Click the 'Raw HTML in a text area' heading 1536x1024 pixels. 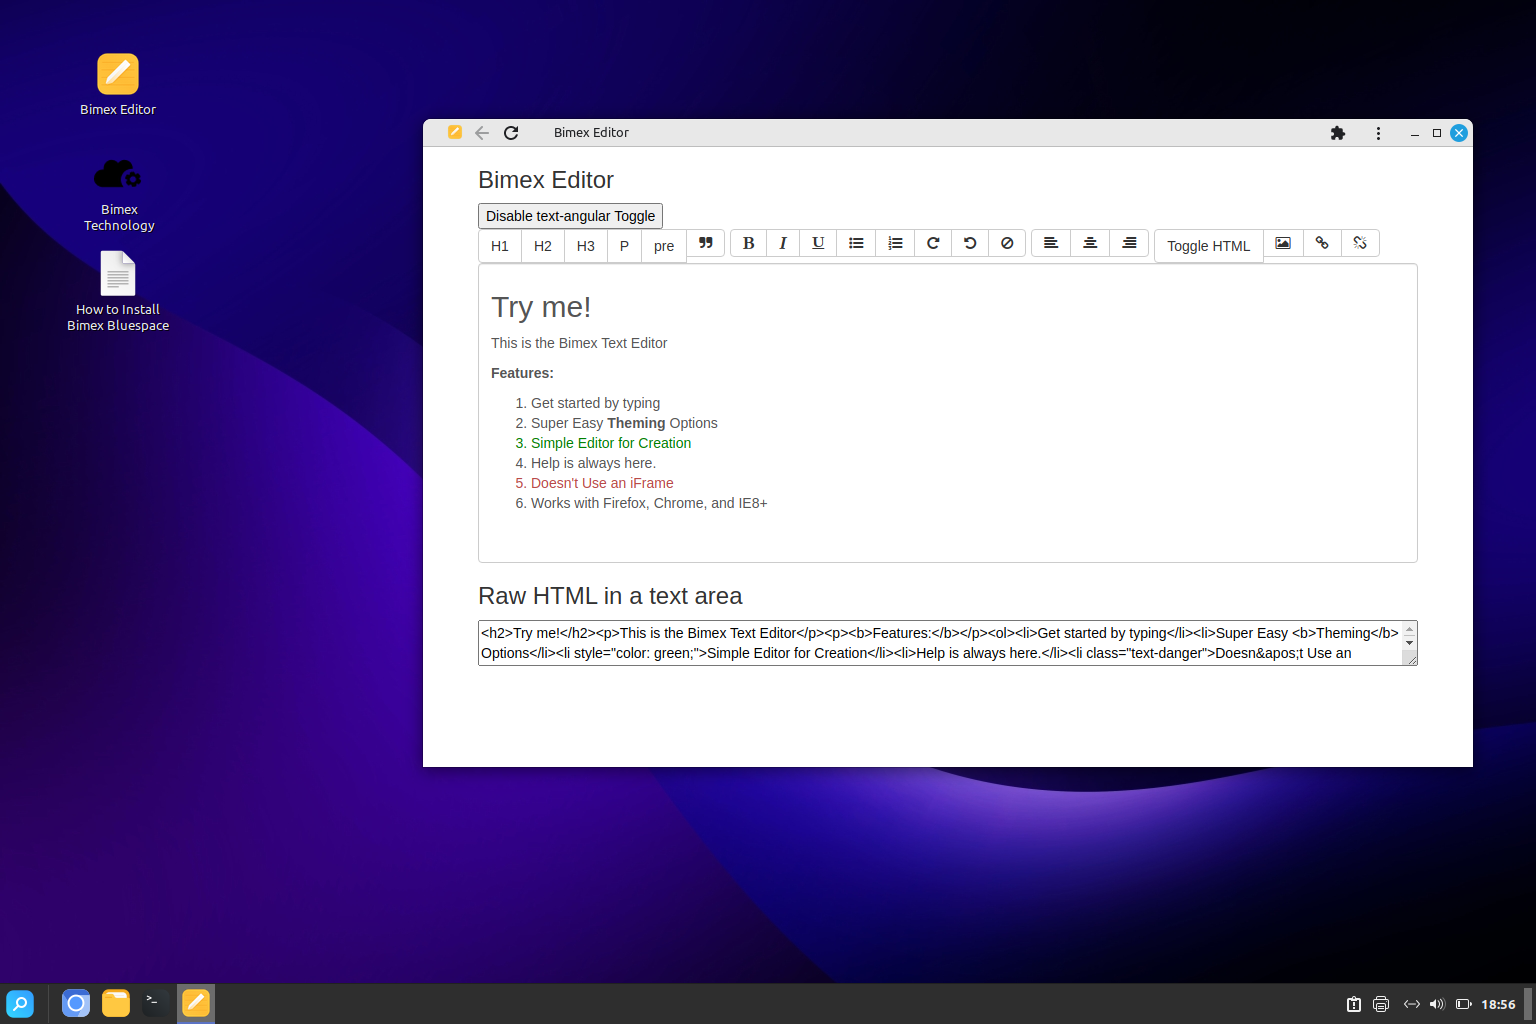(610, 596)
